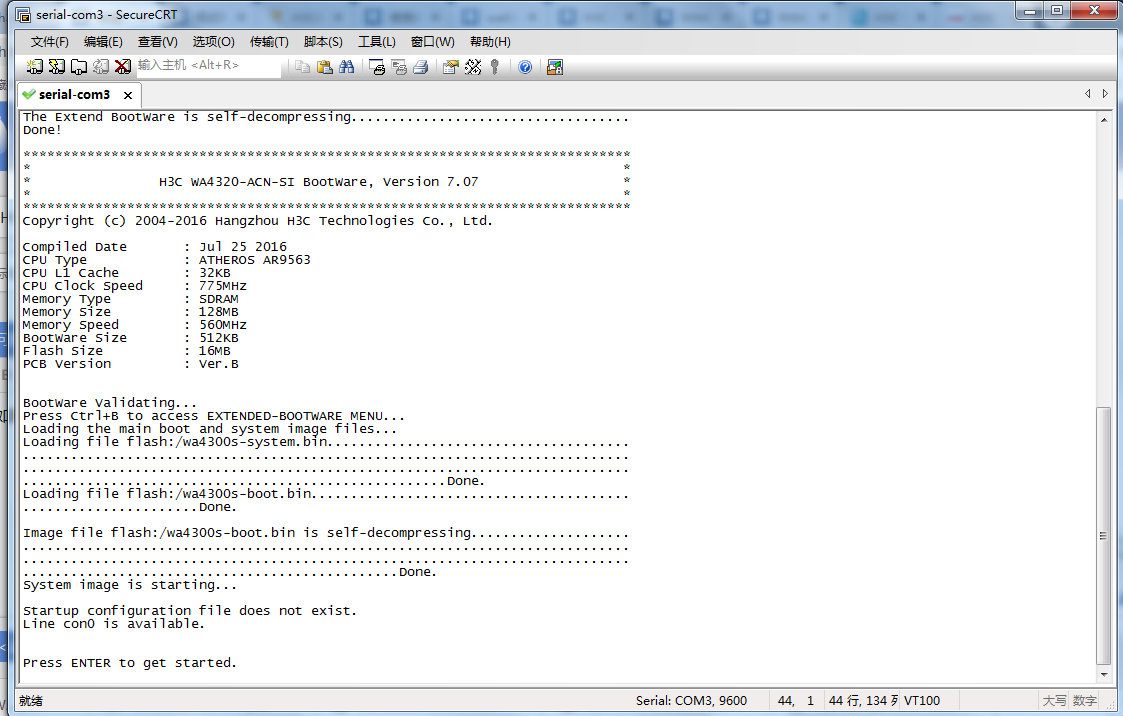Click the Copy toolbar icon
The image size is (1123, 716).
[302, 67]
